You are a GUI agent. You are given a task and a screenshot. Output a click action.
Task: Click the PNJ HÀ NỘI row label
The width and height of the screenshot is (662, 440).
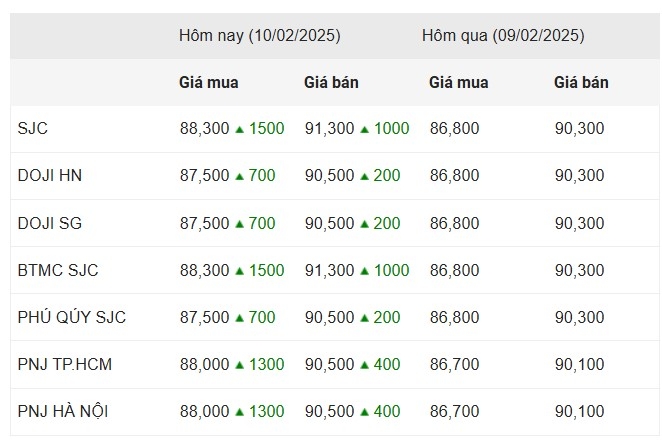(65, 411)
